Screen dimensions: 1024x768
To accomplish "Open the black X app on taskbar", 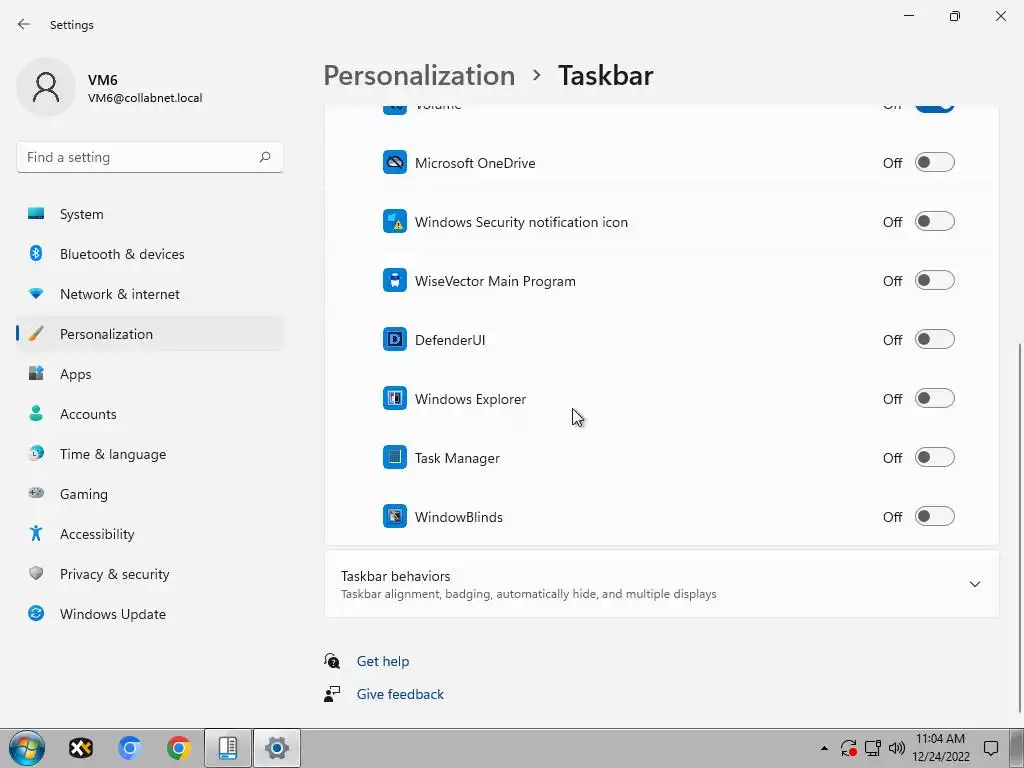I will pyautogui.click(x=81, y=748).
